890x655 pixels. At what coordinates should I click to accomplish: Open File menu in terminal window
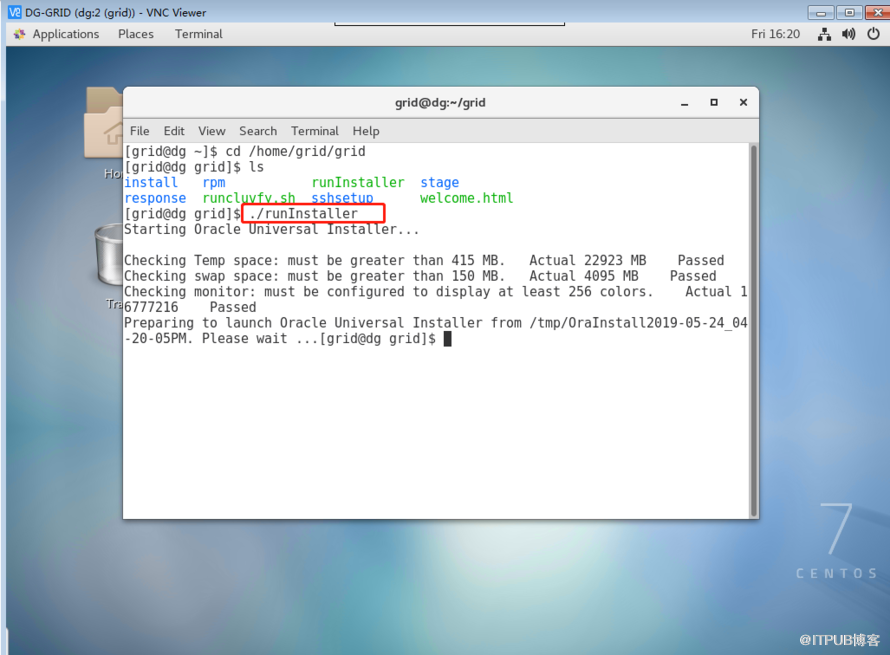pos(140,131)
